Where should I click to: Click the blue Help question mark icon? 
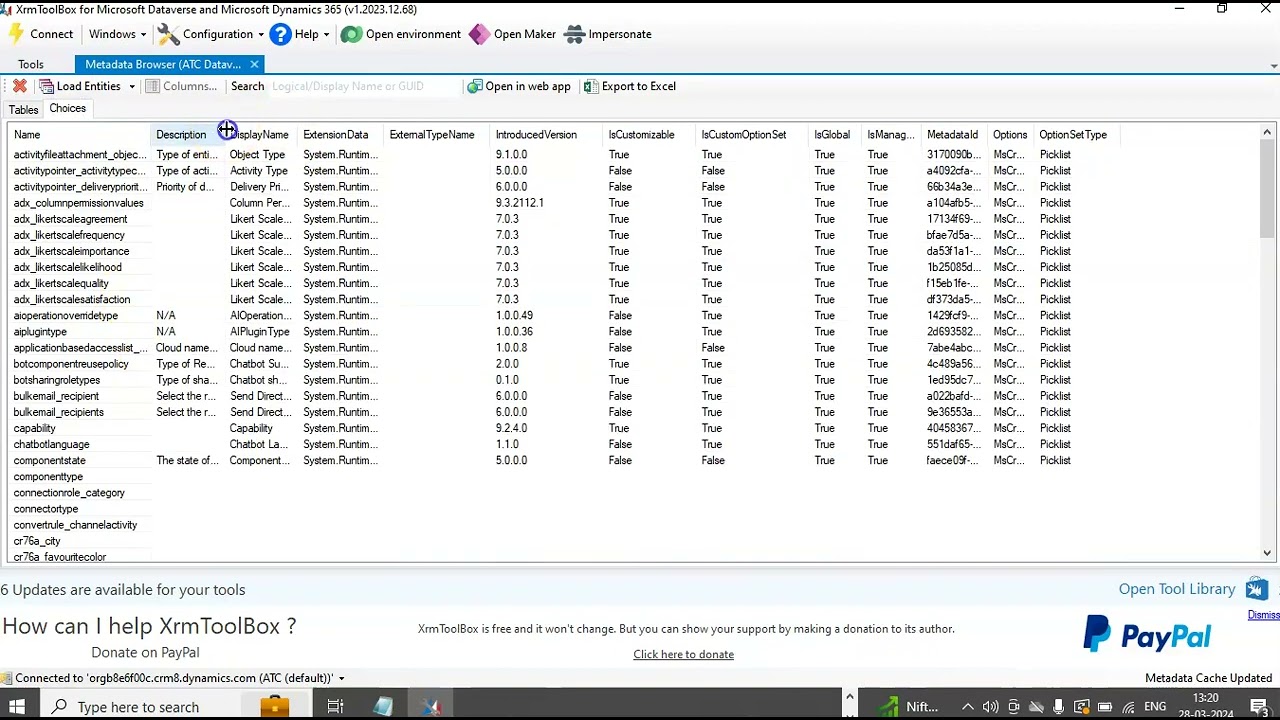tap(280, 34)
